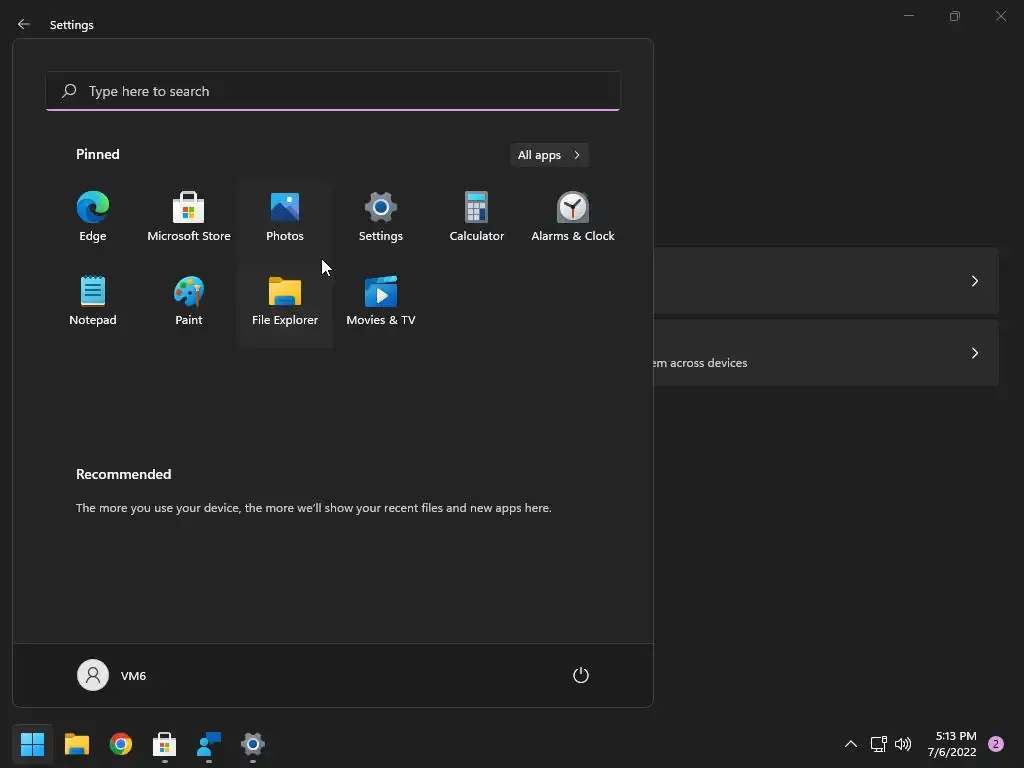Restore down the Settings window
Screen dimensions: 1024x768
955,16
